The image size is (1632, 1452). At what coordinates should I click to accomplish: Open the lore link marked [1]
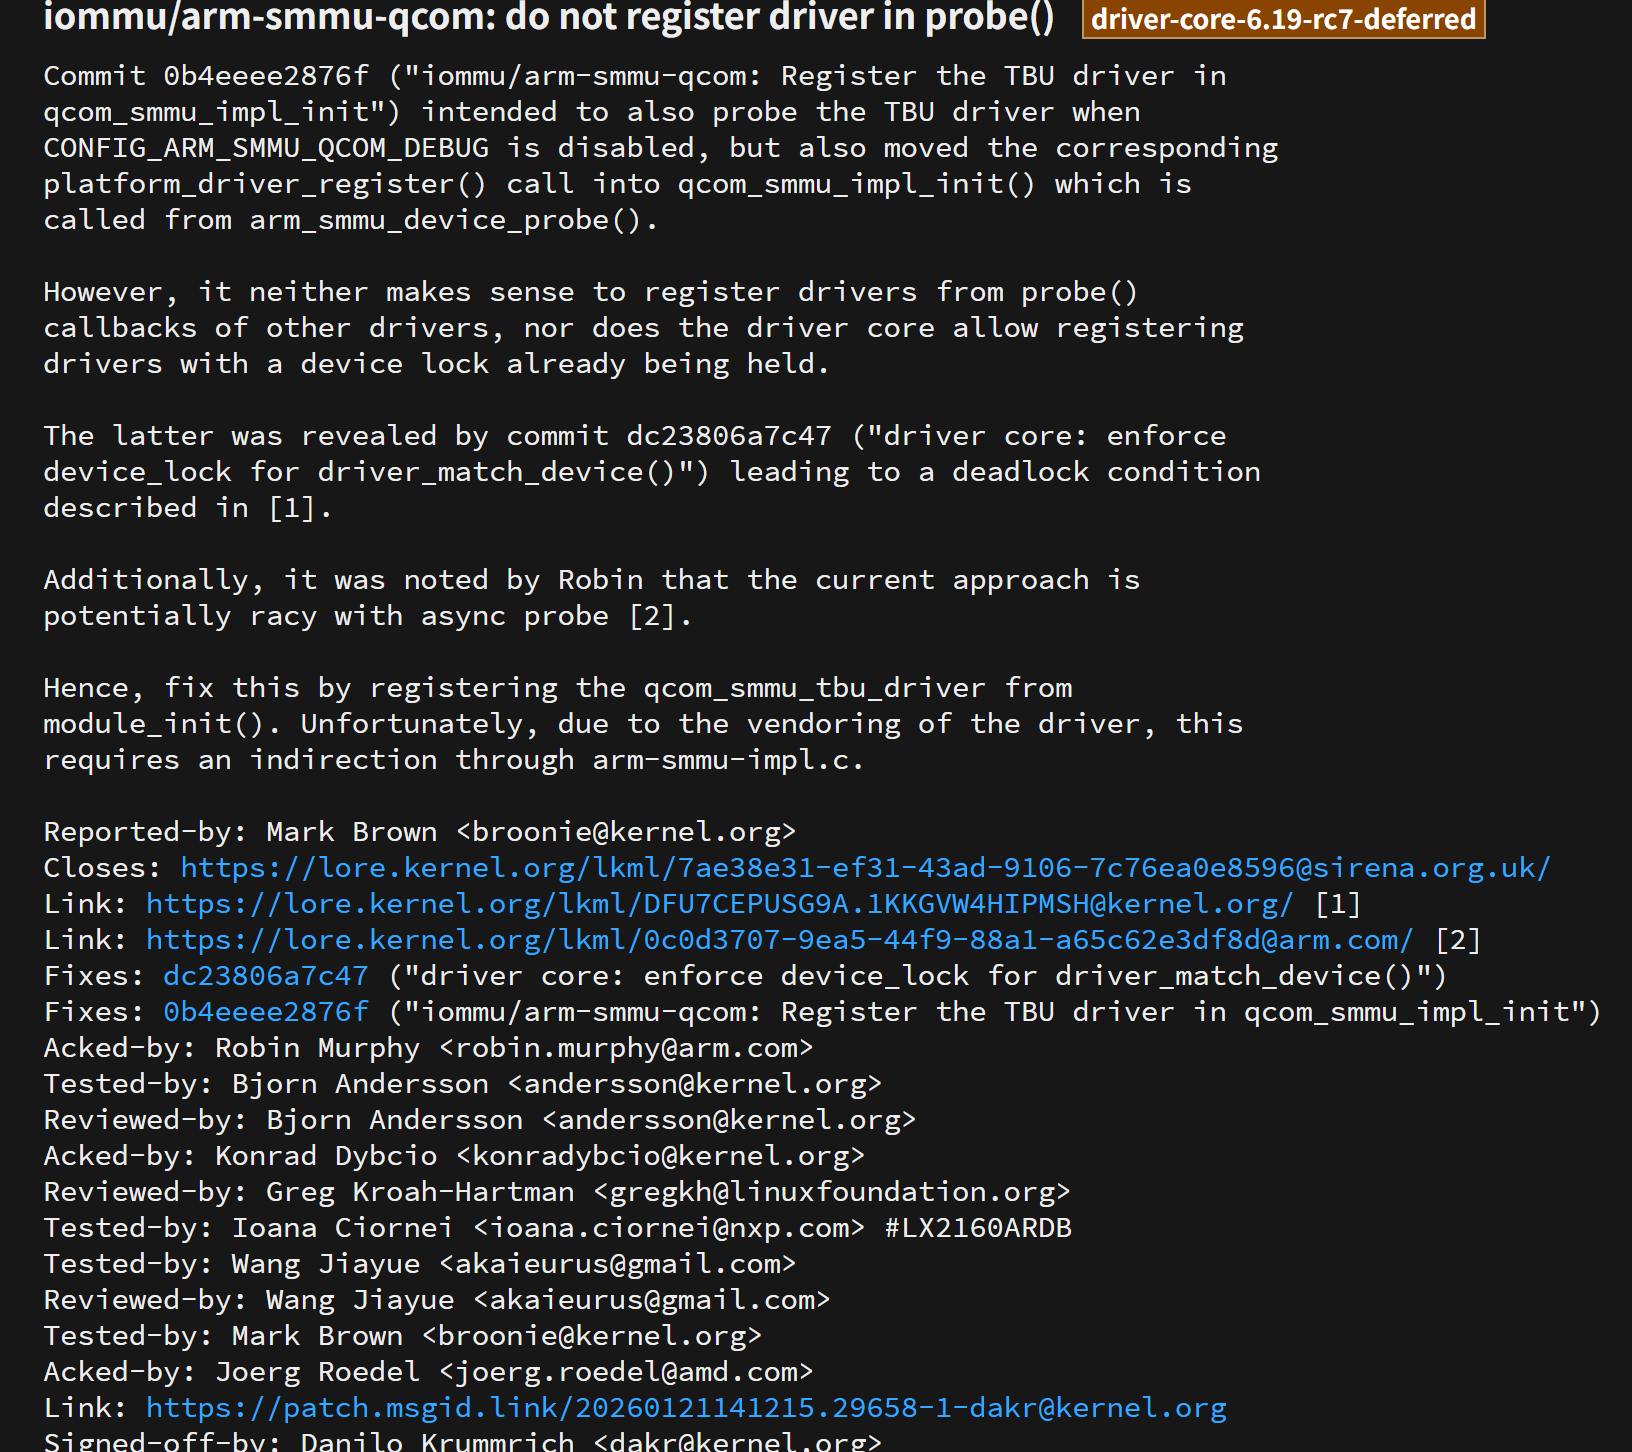click(719, 904)
